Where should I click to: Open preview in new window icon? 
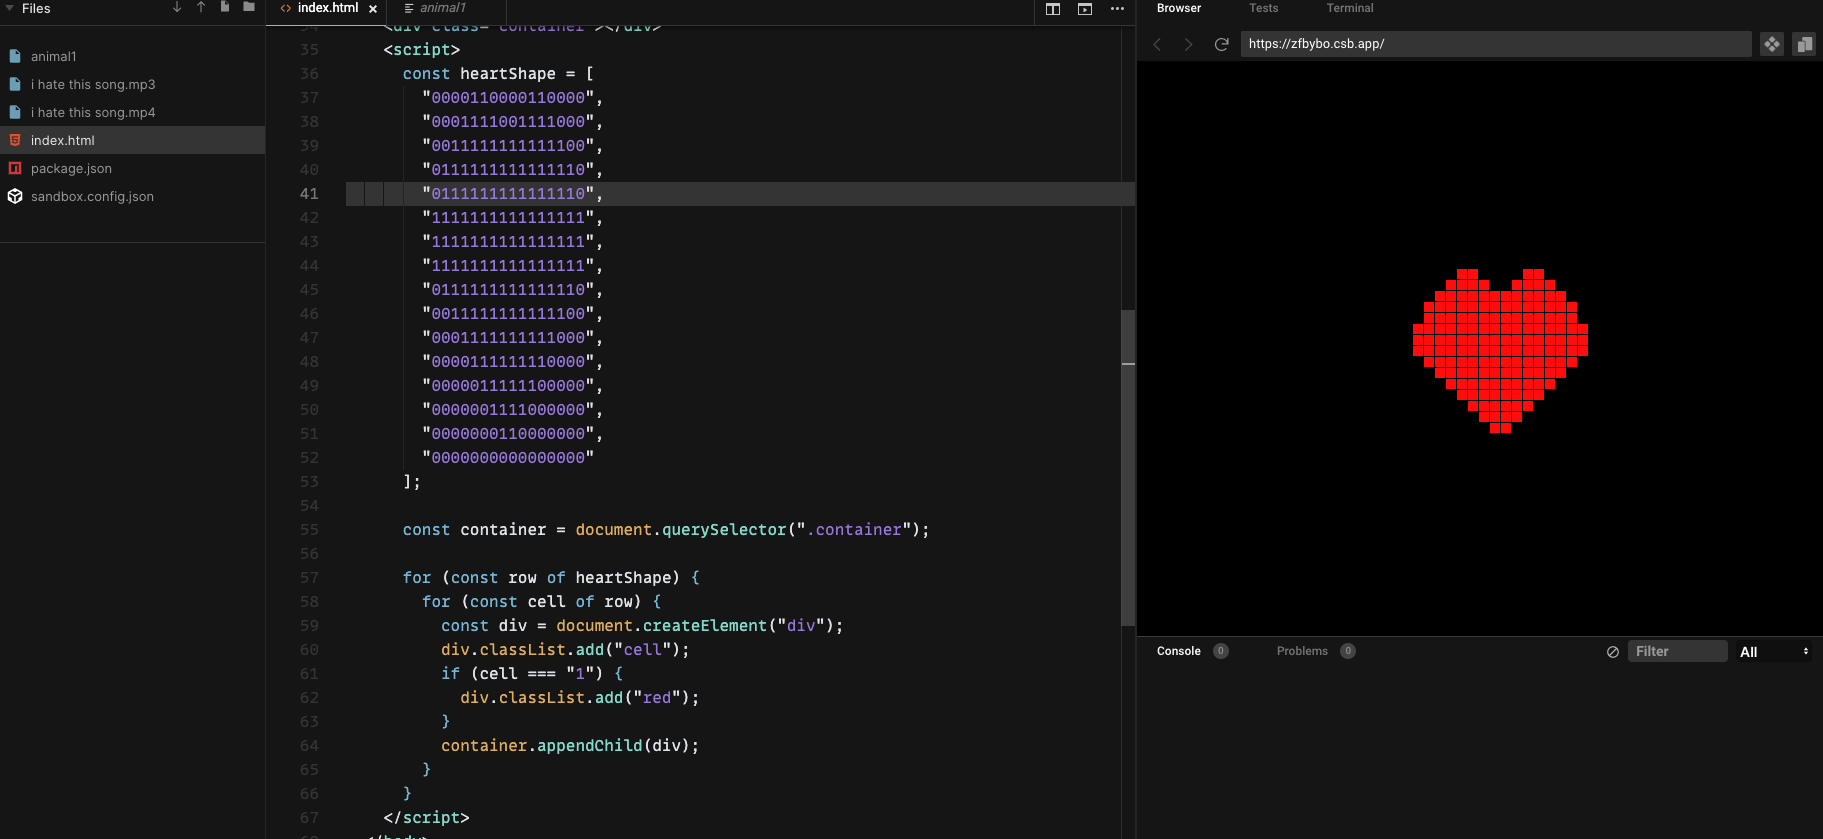[1804, 44]
